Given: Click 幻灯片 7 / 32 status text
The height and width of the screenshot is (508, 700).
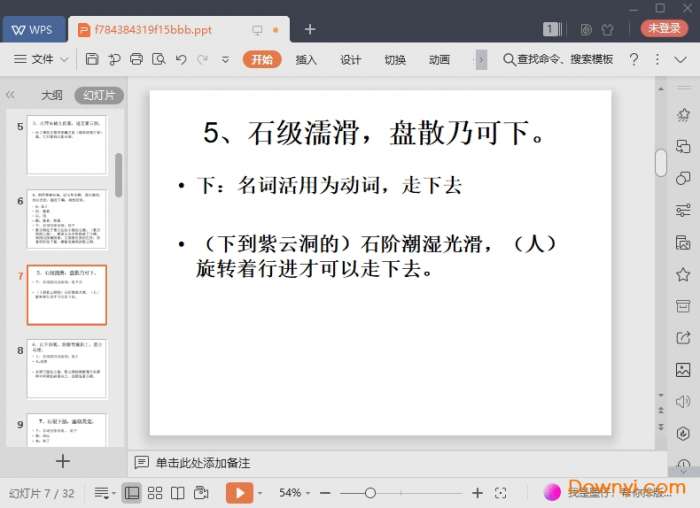Looking at the screenshot, I should (42, 493).
